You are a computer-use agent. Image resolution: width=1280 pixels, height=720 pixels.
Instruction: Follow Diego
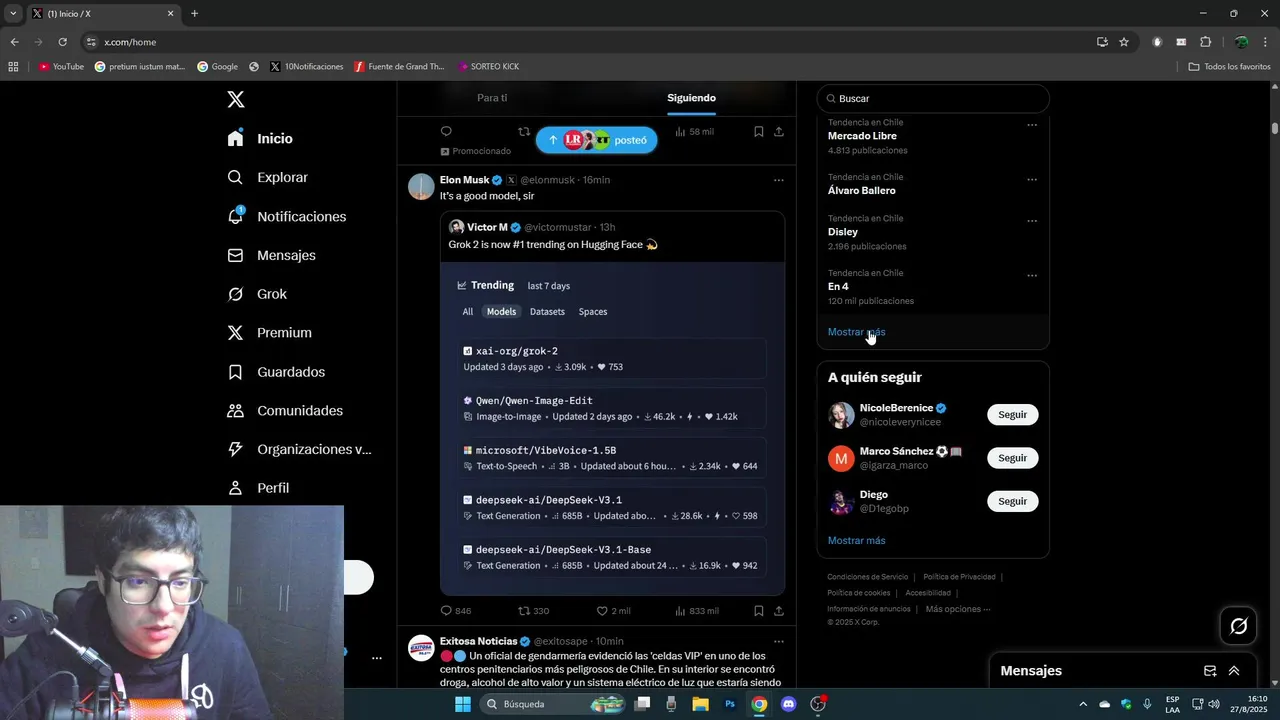click(1012, 501)
